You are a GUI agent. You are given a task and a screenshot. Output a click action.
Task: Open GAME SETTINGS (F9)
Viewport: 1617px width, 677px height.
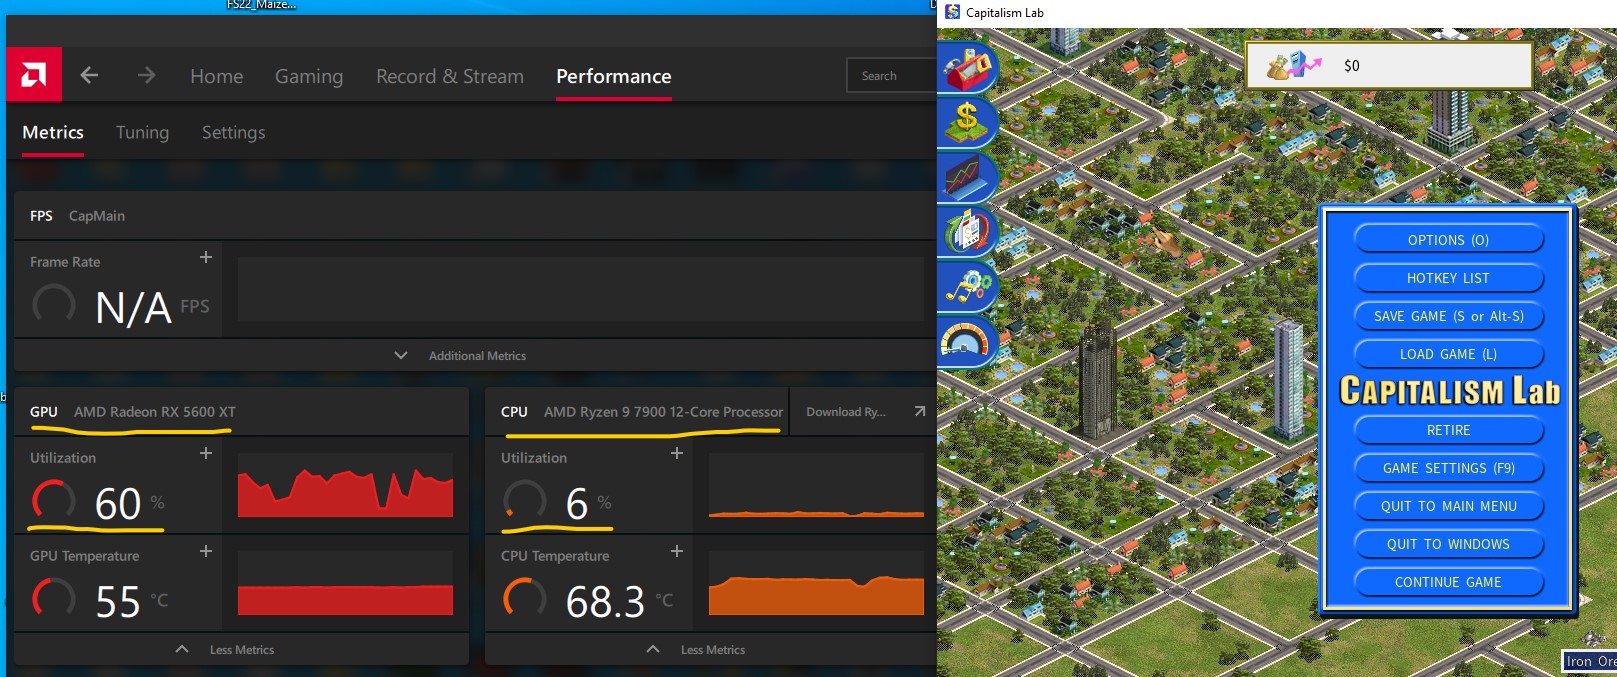pos(1448,468)
